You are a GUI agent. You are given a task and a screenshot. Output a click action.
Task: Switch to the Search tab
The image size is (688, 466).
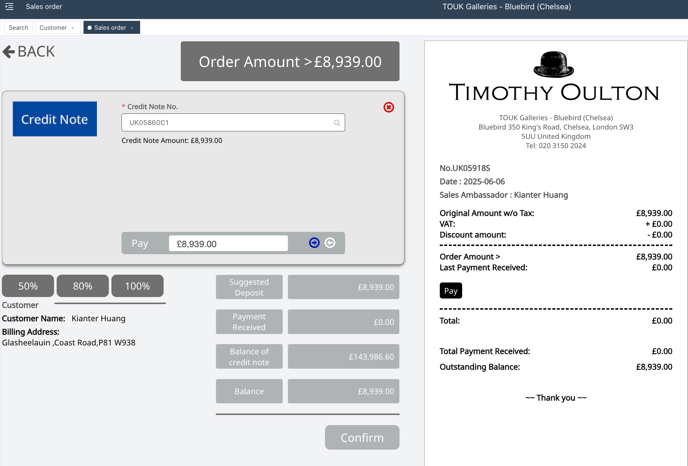pos(18,28)
